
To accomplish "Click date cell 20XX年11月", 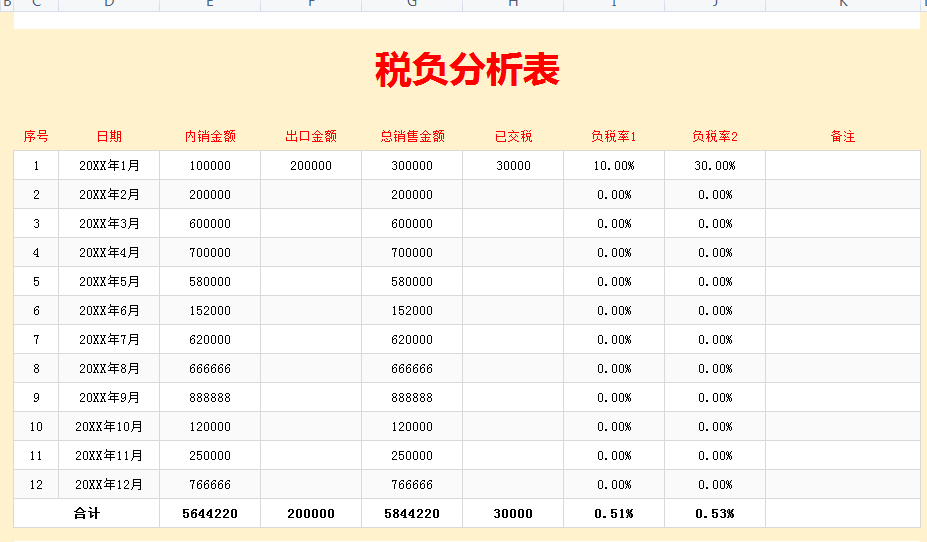I will point(109,455).
